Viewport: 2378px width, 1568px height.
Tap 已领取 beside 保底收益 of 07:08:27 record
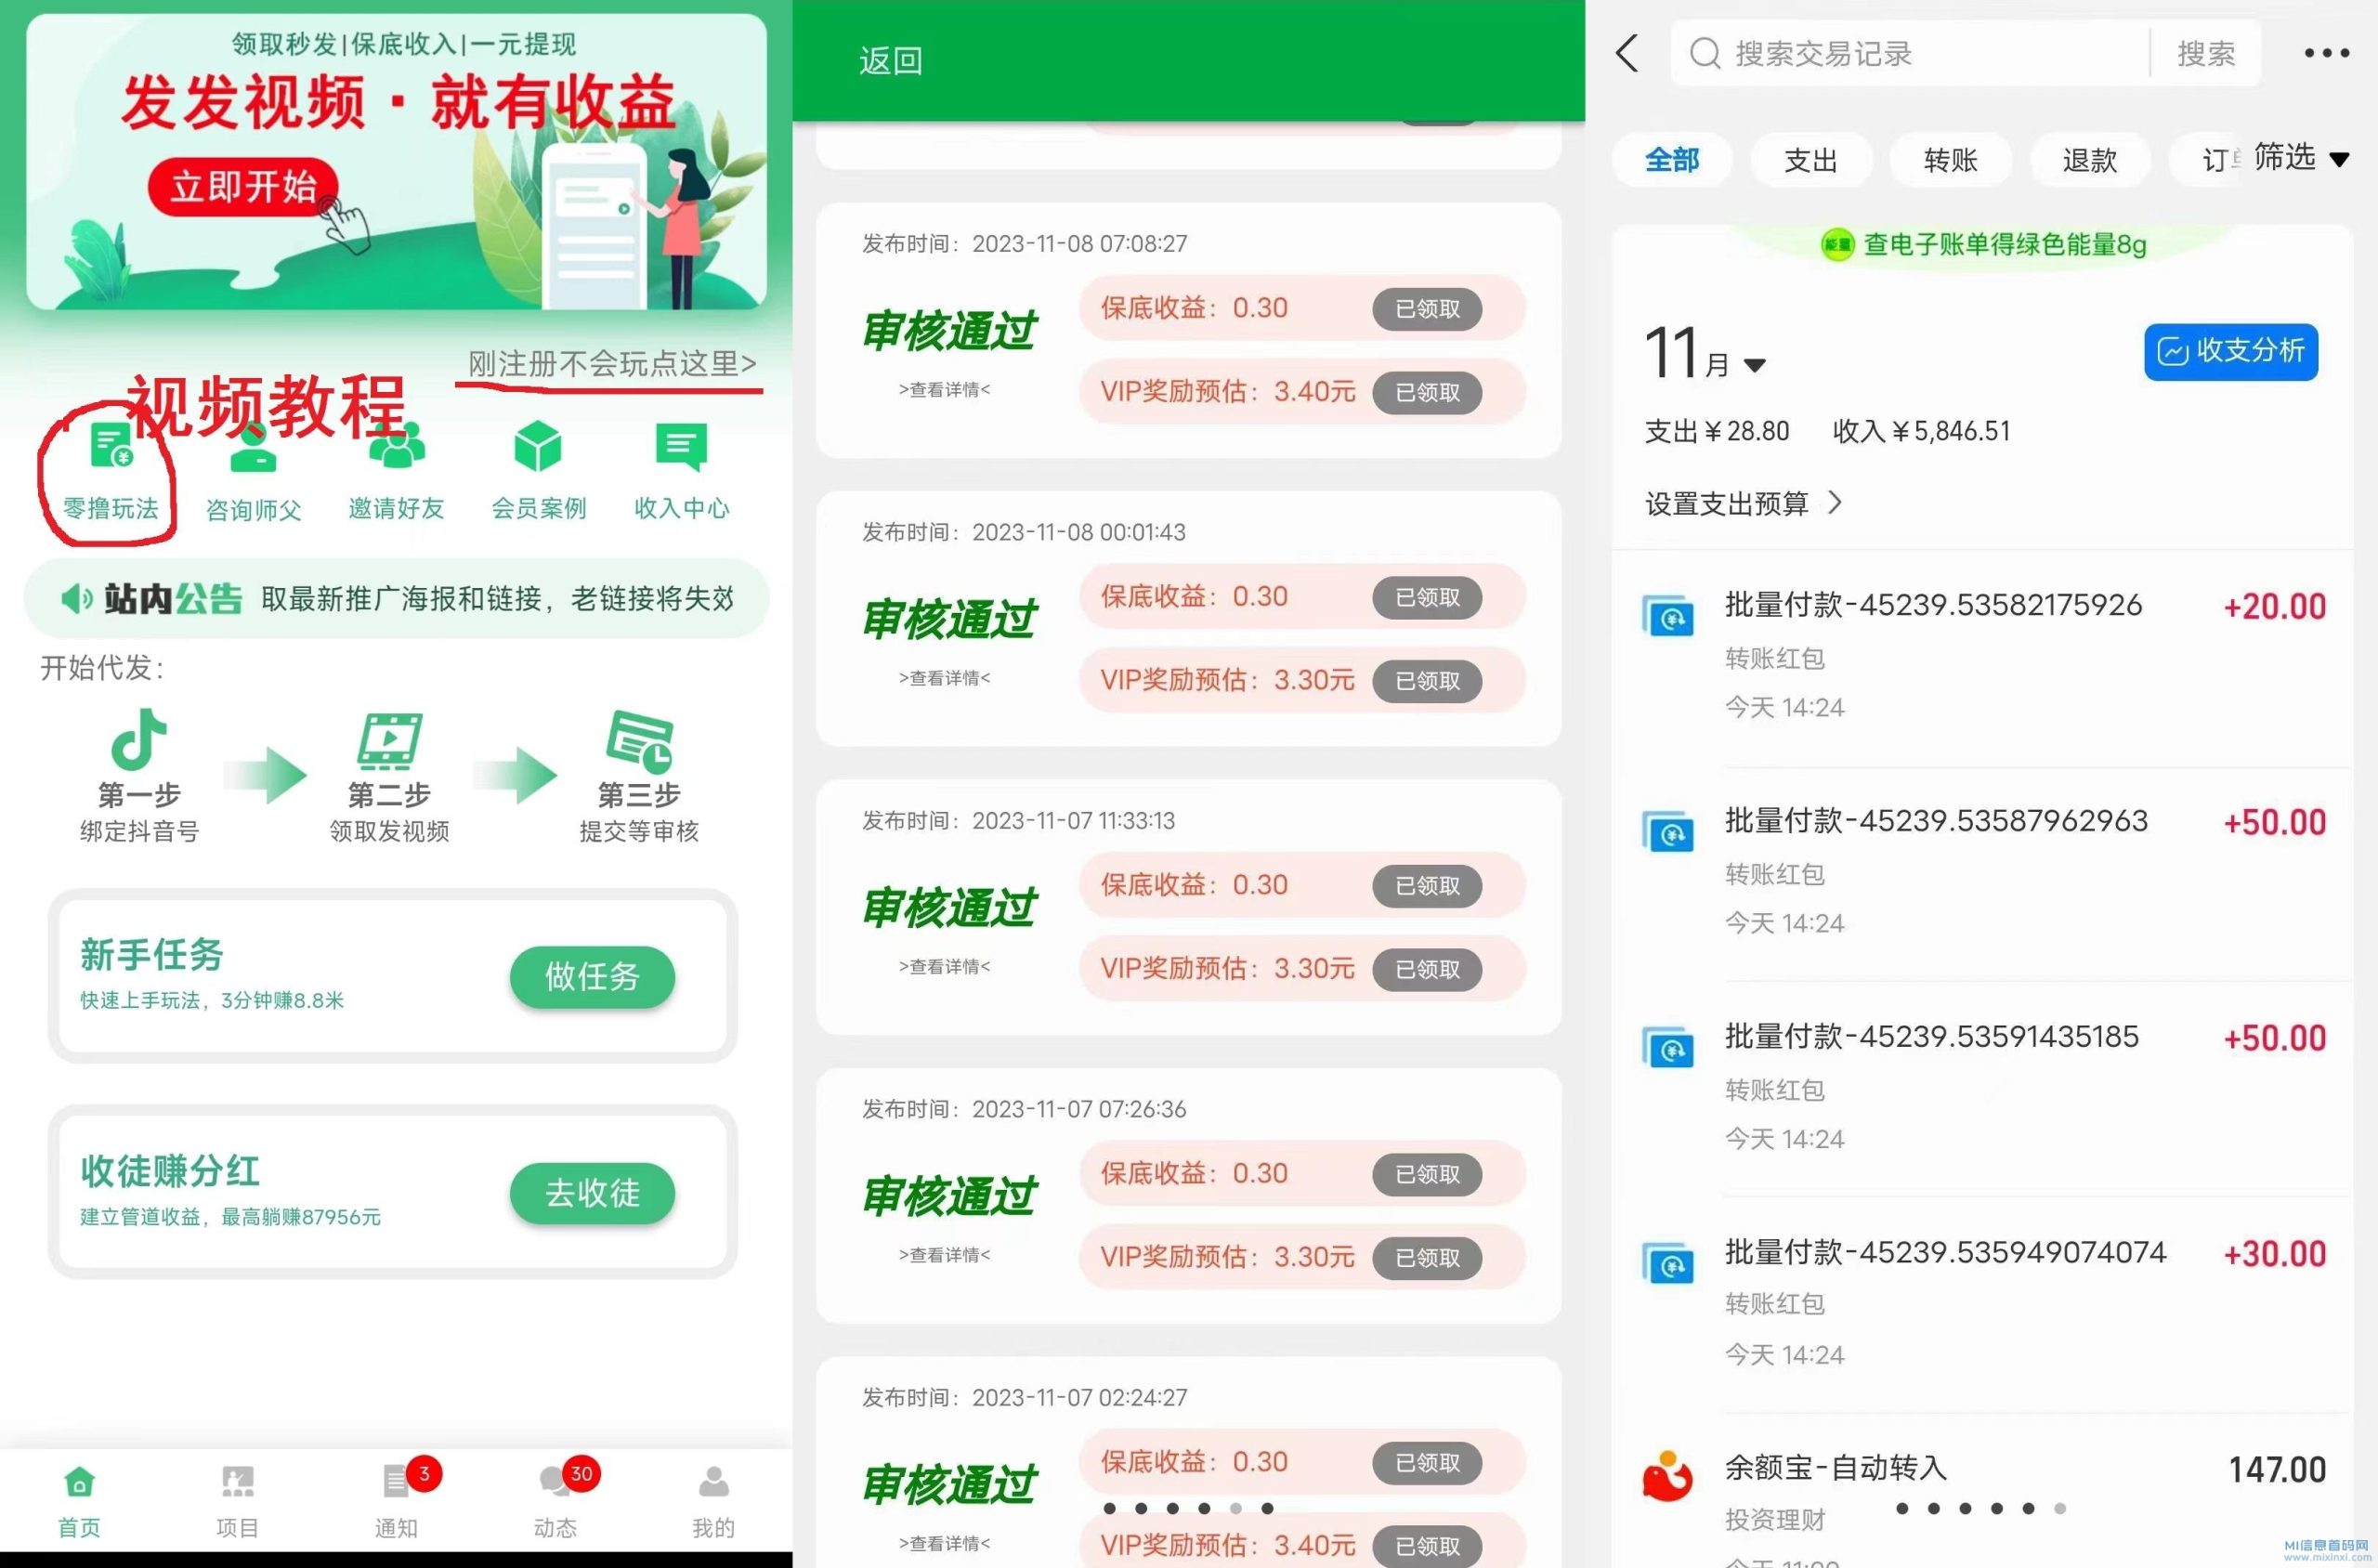pyautogui.click(x=1427, y=309)
